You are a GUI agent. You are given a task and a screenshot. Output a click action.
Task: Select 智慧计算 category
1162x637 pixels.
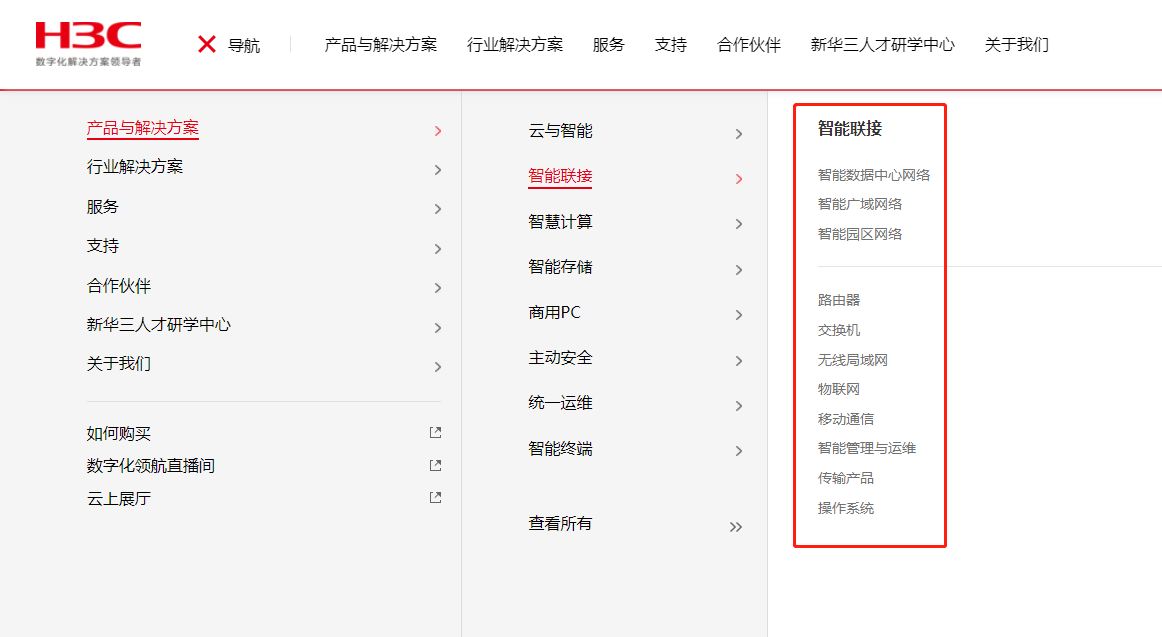[560, 222]
